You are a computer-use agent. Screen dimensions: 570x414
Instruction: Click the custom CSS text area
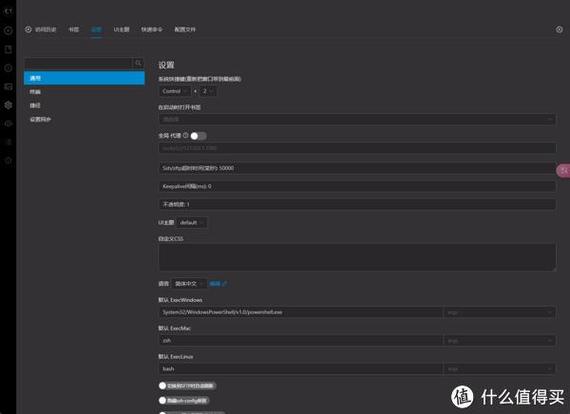coord(357,257)
